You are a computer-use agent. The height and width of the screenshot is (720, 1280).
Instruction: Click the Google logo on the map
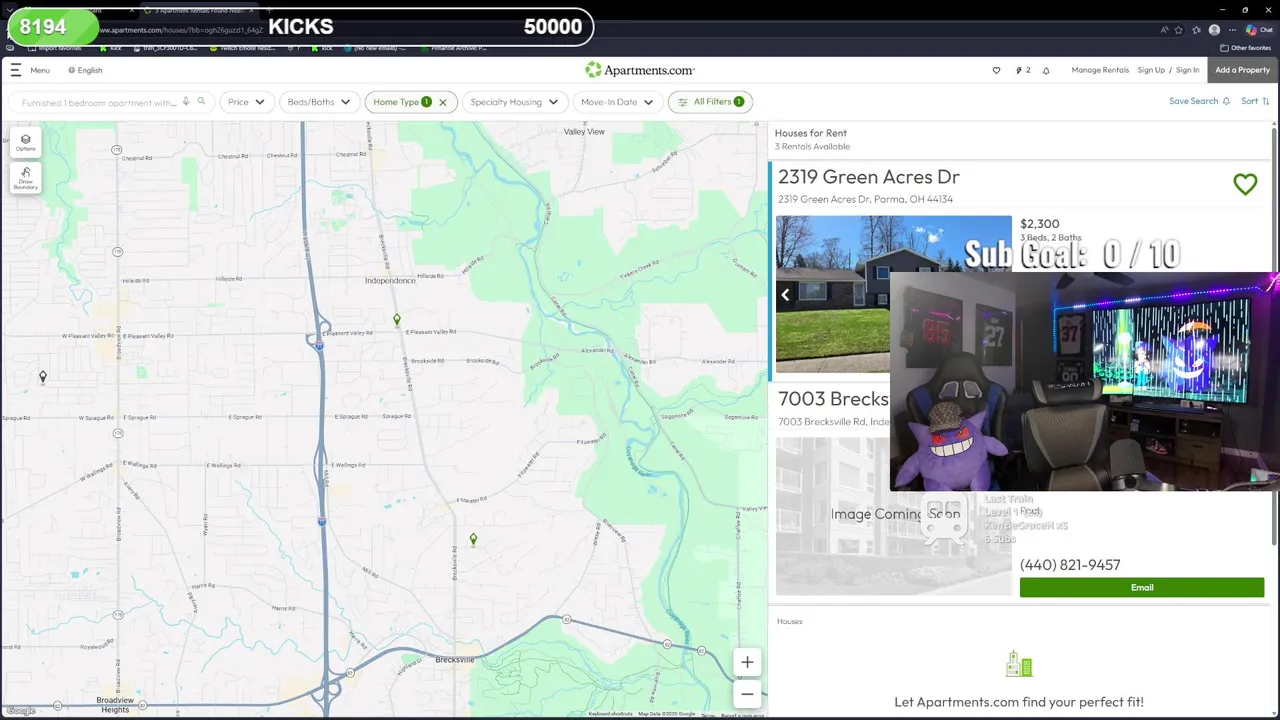click(20, 711)
